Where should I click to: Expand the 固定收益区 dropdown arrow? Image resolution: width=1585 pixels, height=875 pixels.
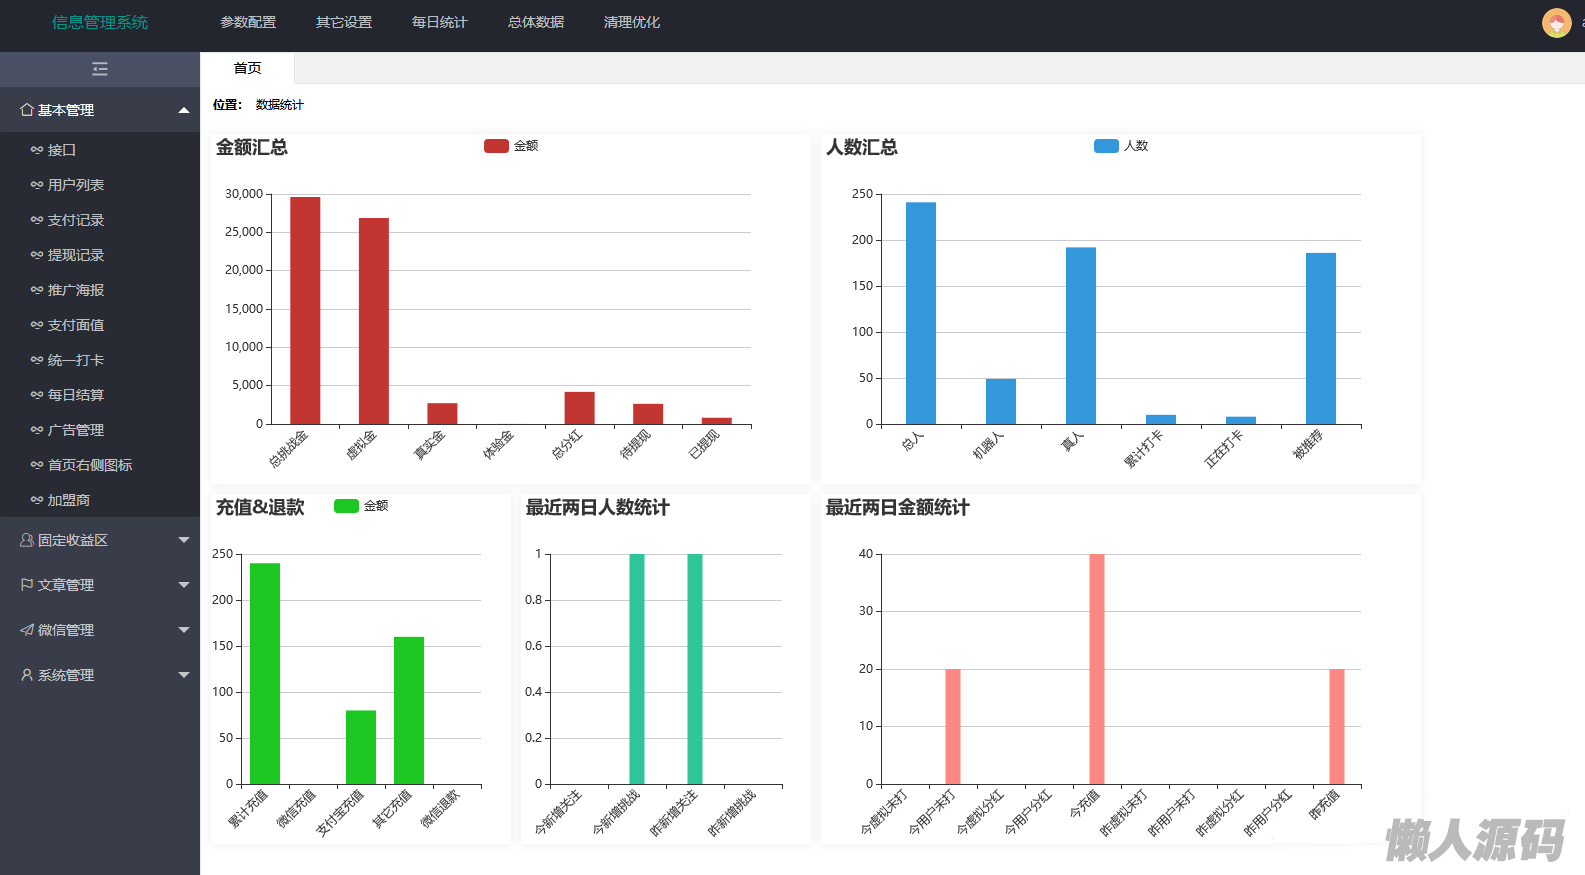(x=184, y=540)
